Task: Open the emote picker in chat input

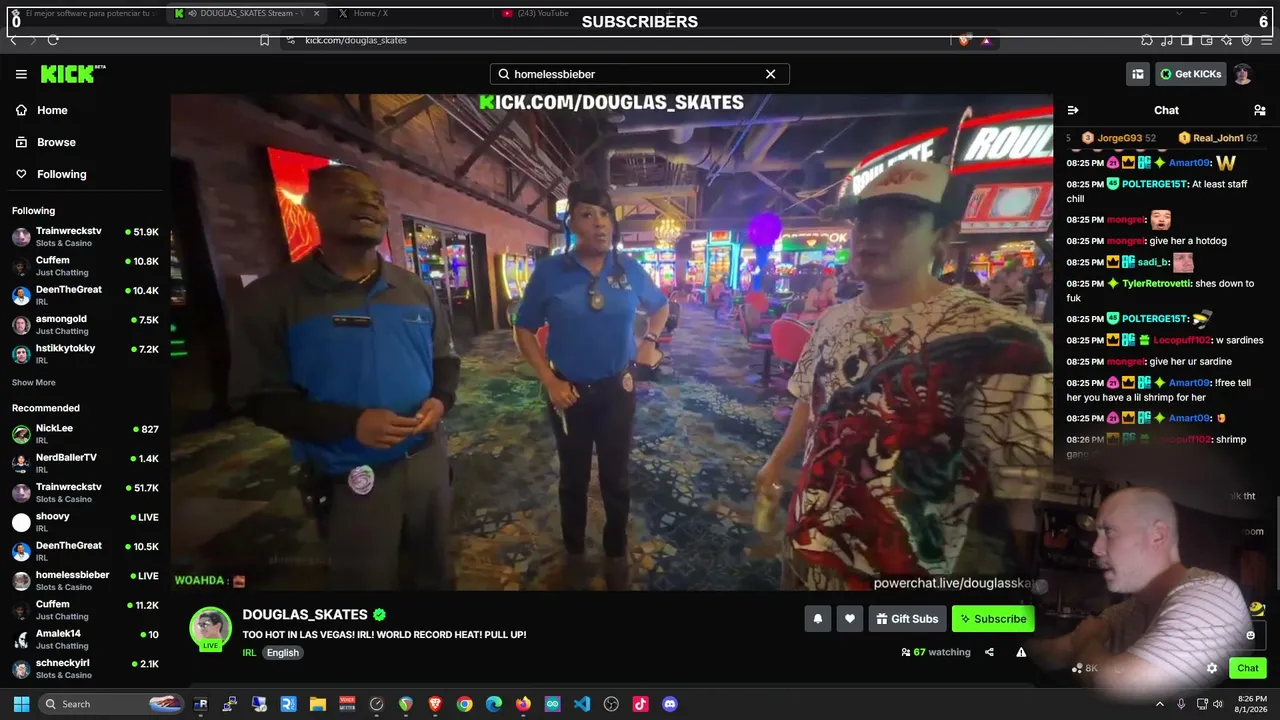Action: point(1250,635)
